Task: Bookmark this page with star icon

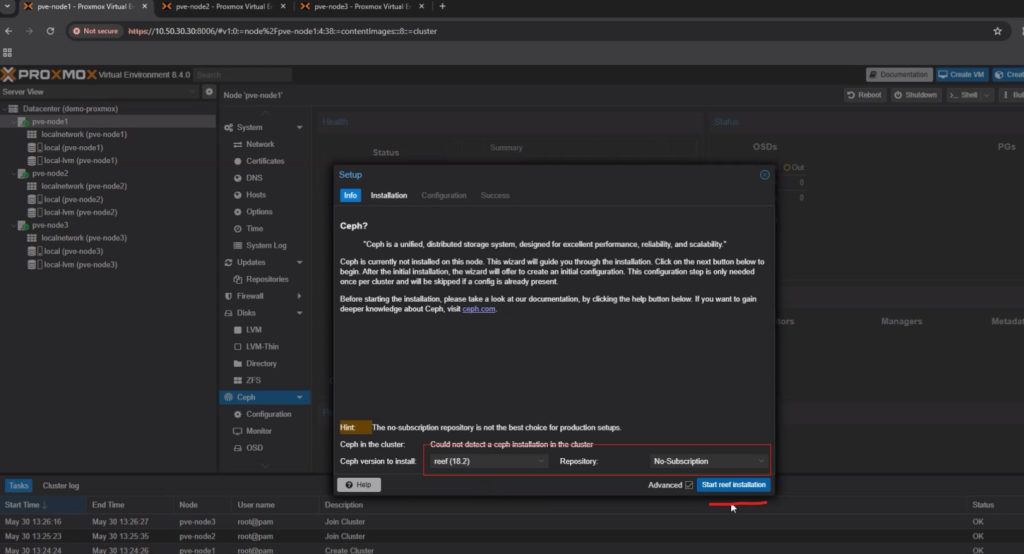Action: pyautogui.click(x=997, y=31)
